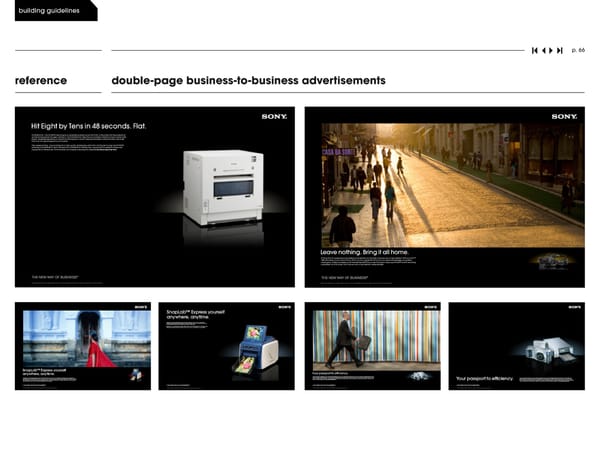The height and width of the screenshot is (455, 600).
Task: Open the sunlit street ad image
Action: [444, 197]
